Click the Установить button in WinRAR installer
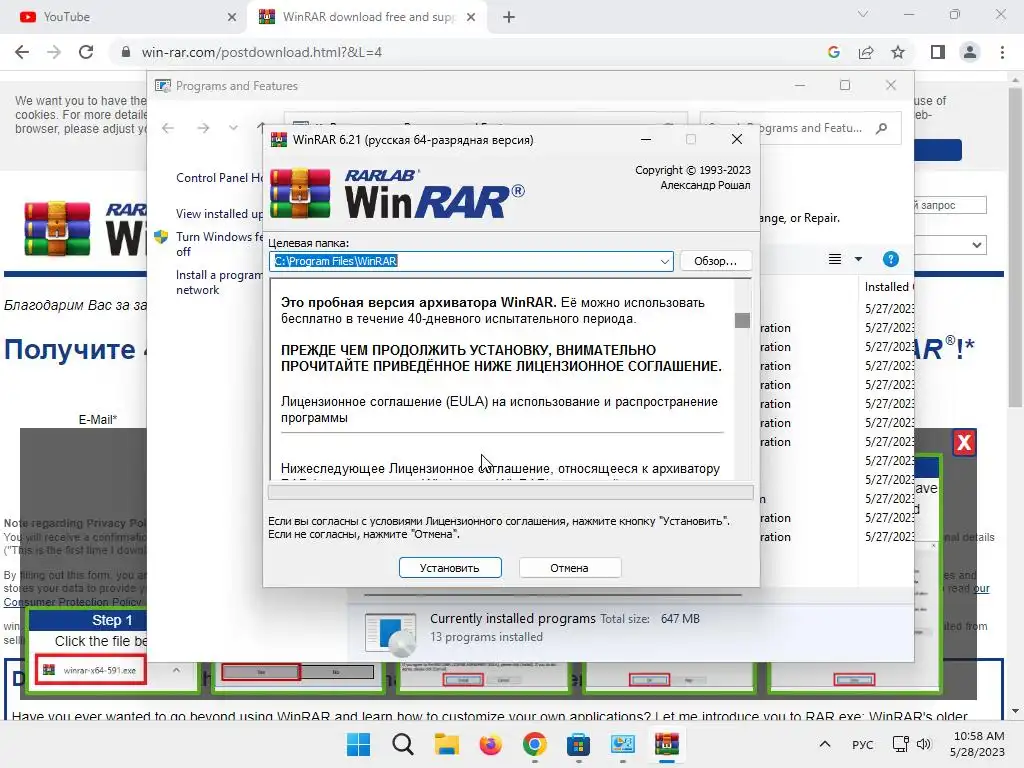The height and width of the screenshot is (768, 1024). tap(450, 568)
